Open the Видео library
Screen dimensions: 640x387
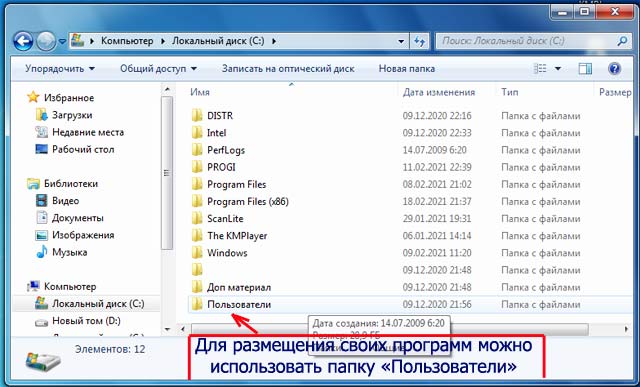coord(65,200)
